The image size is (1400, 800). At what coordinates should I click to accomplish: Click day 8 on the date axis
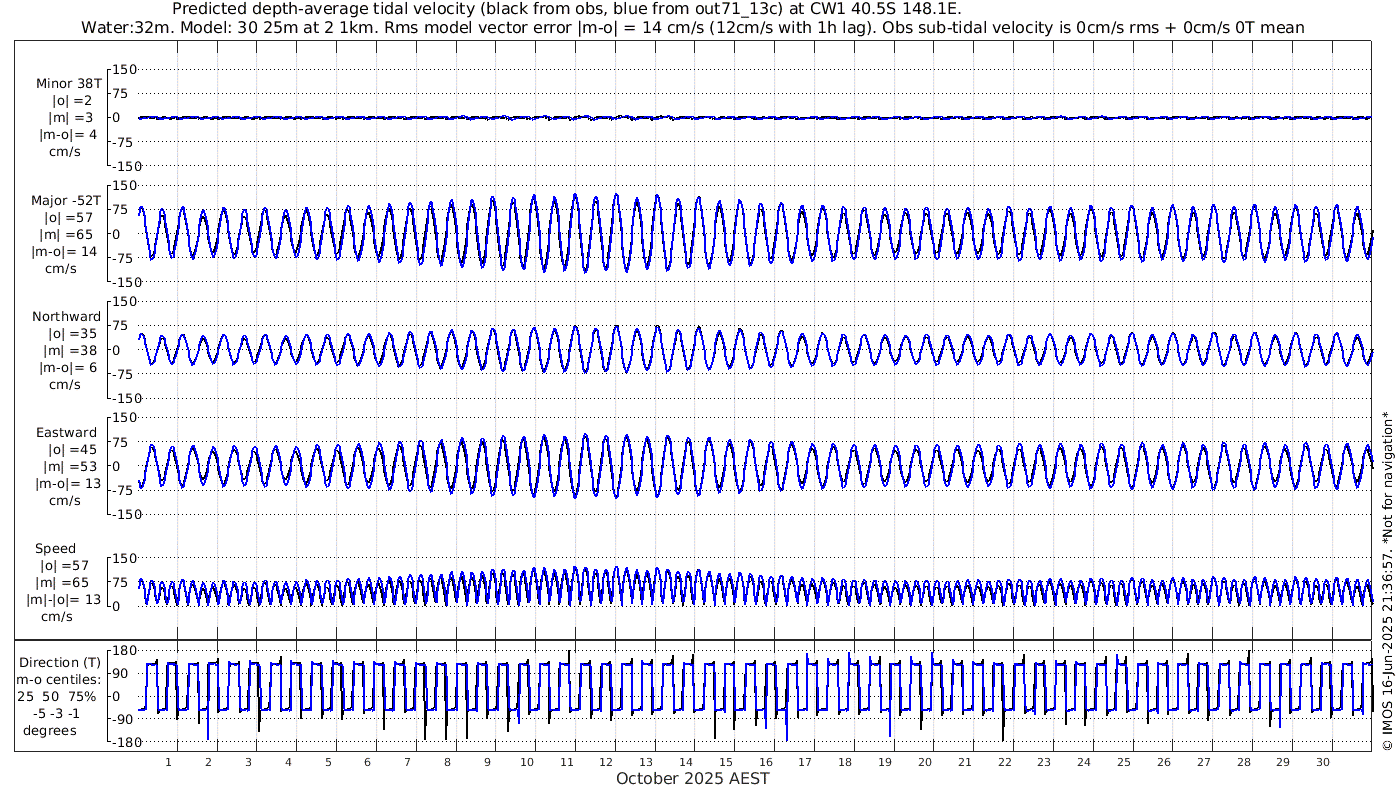(x=447, y=762)
